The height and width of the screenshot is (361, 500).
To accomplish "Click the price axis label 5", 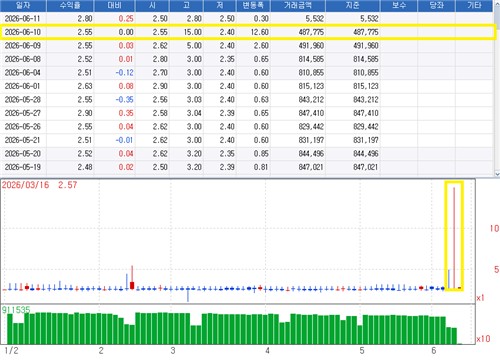I will [x=497, y=269].
